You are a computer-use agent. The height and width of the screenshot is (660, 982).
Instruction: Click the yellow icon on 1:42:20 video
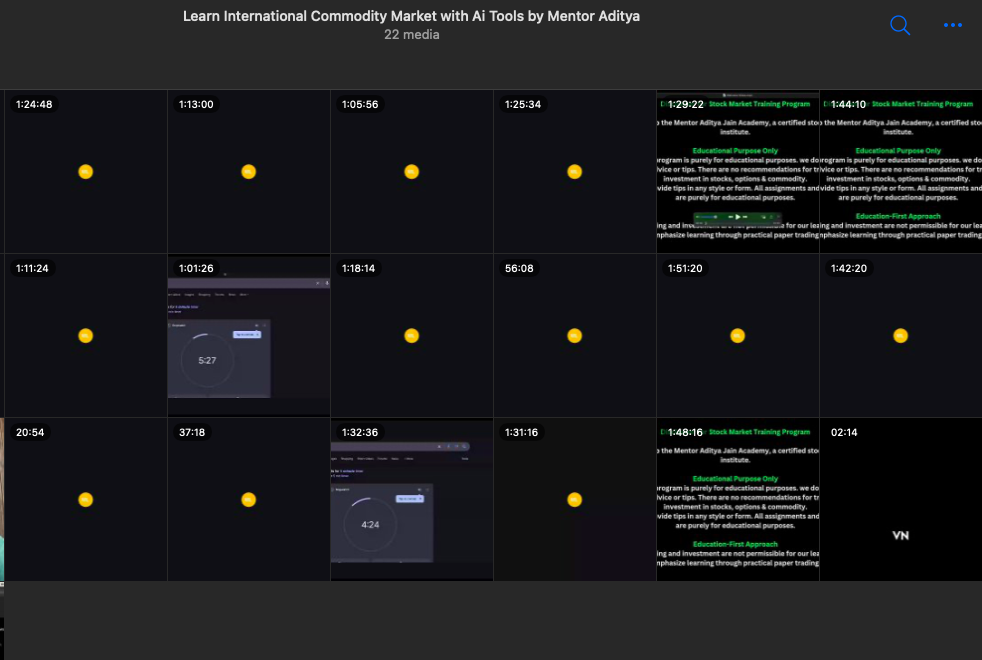pyautogui.click(x=900, y=336)
